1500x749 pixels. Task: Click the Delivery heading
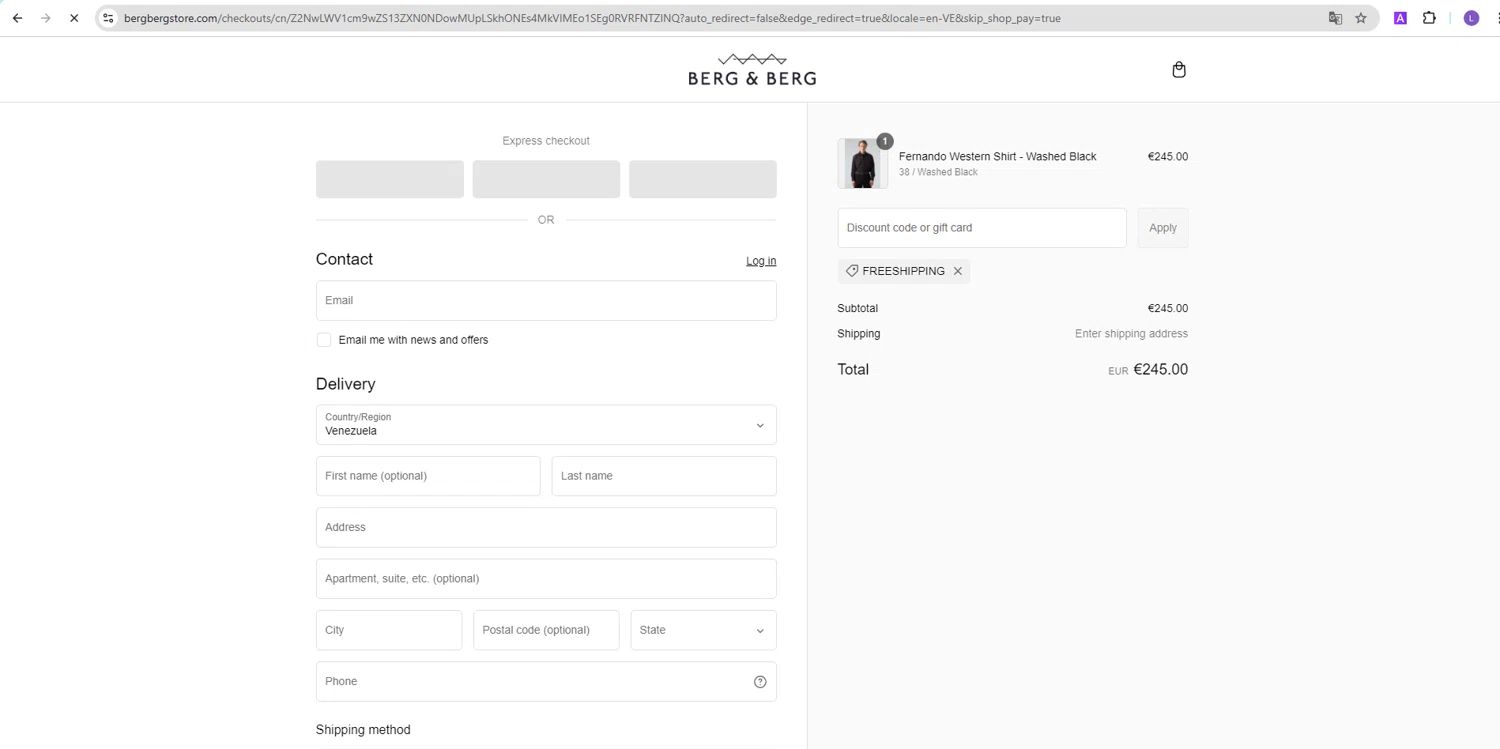pos(346,384)
